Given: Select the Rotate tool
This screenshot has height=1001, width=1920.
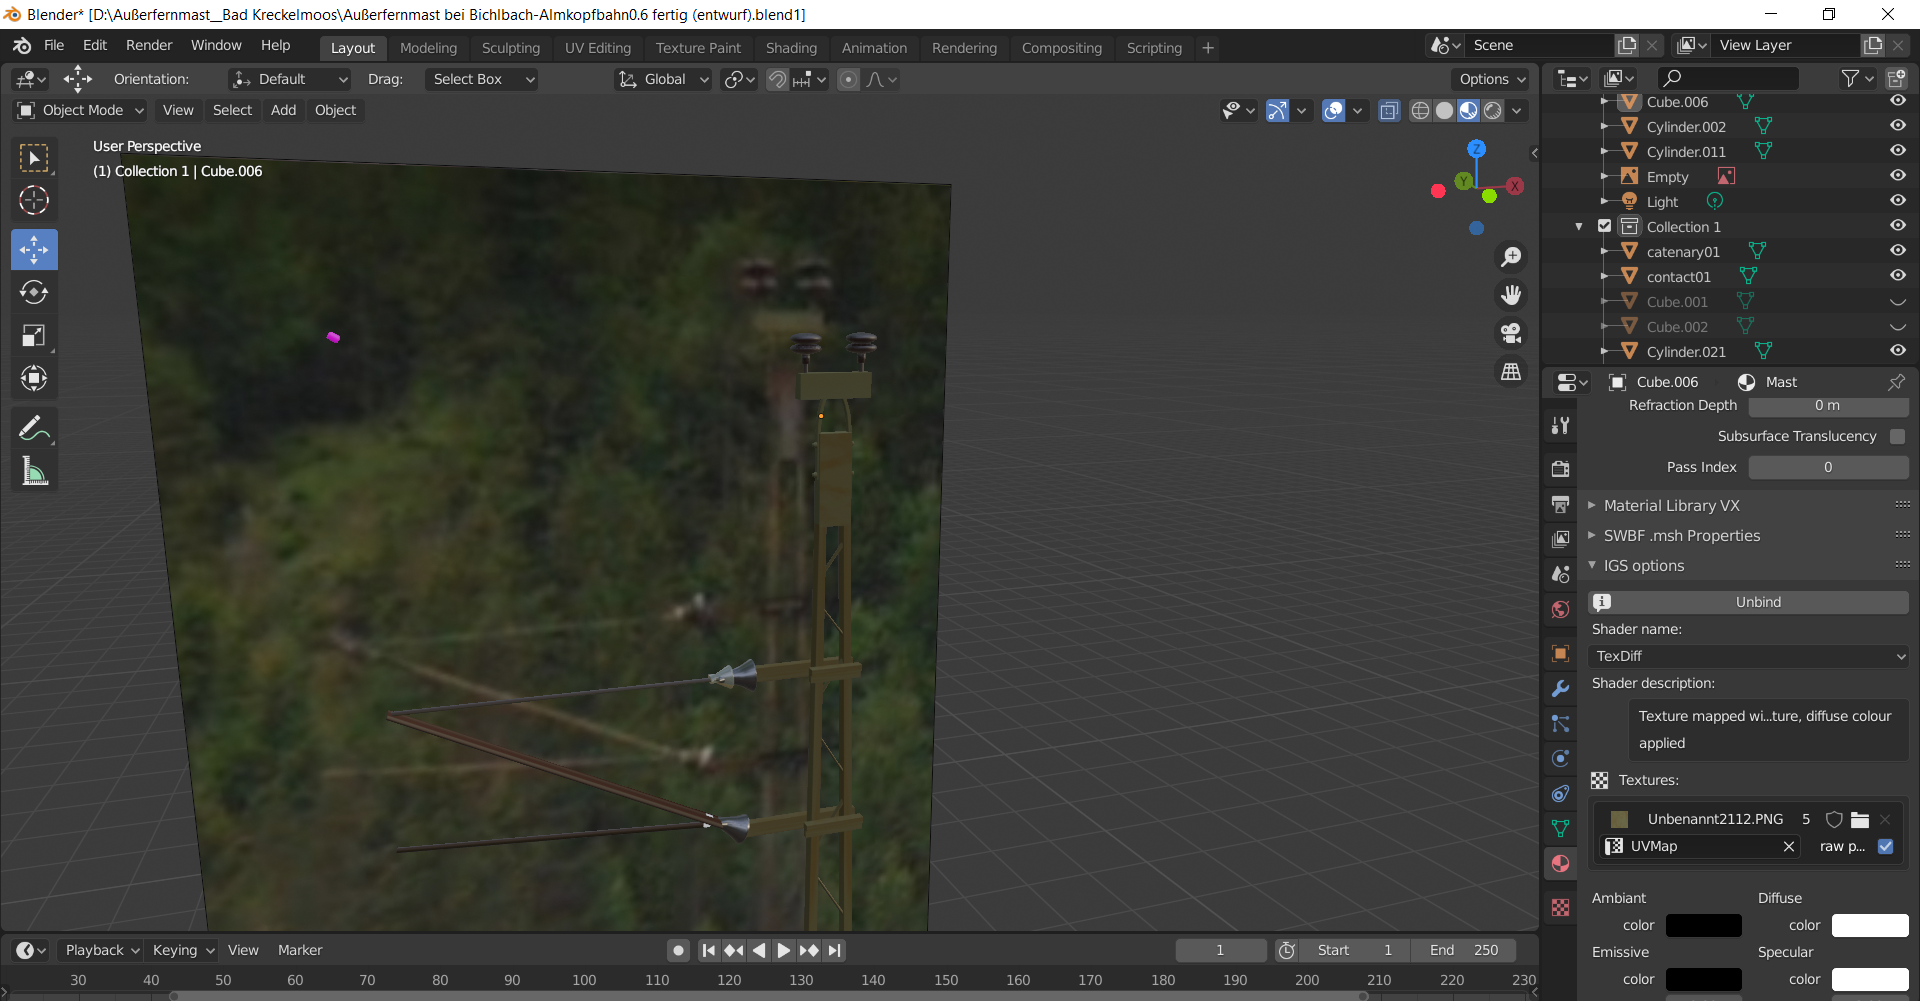Looking at the screenshot, I should click(x=34, y=293).
